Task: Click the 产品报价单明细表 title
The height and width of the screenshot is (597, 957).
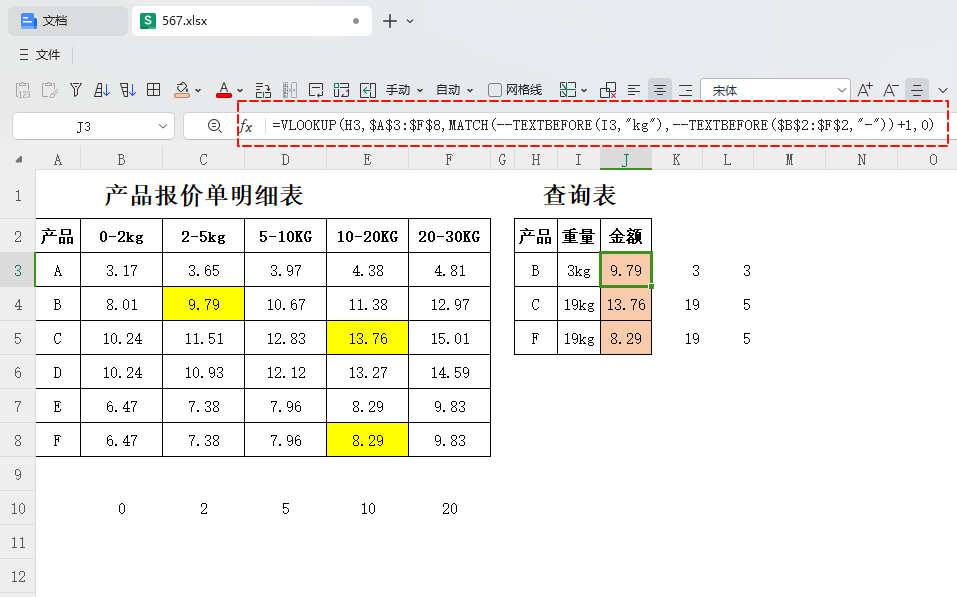Action: point(203,195)
